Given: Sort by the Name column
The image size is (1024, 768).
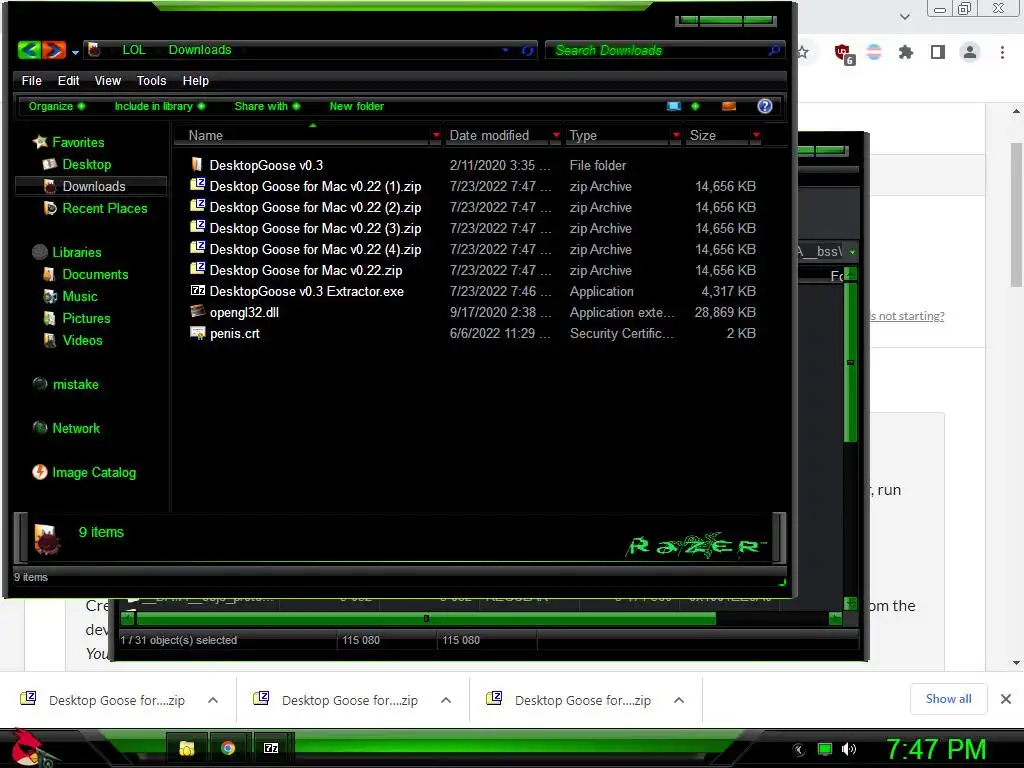Looking at the screenshot, I should (206, 135).
